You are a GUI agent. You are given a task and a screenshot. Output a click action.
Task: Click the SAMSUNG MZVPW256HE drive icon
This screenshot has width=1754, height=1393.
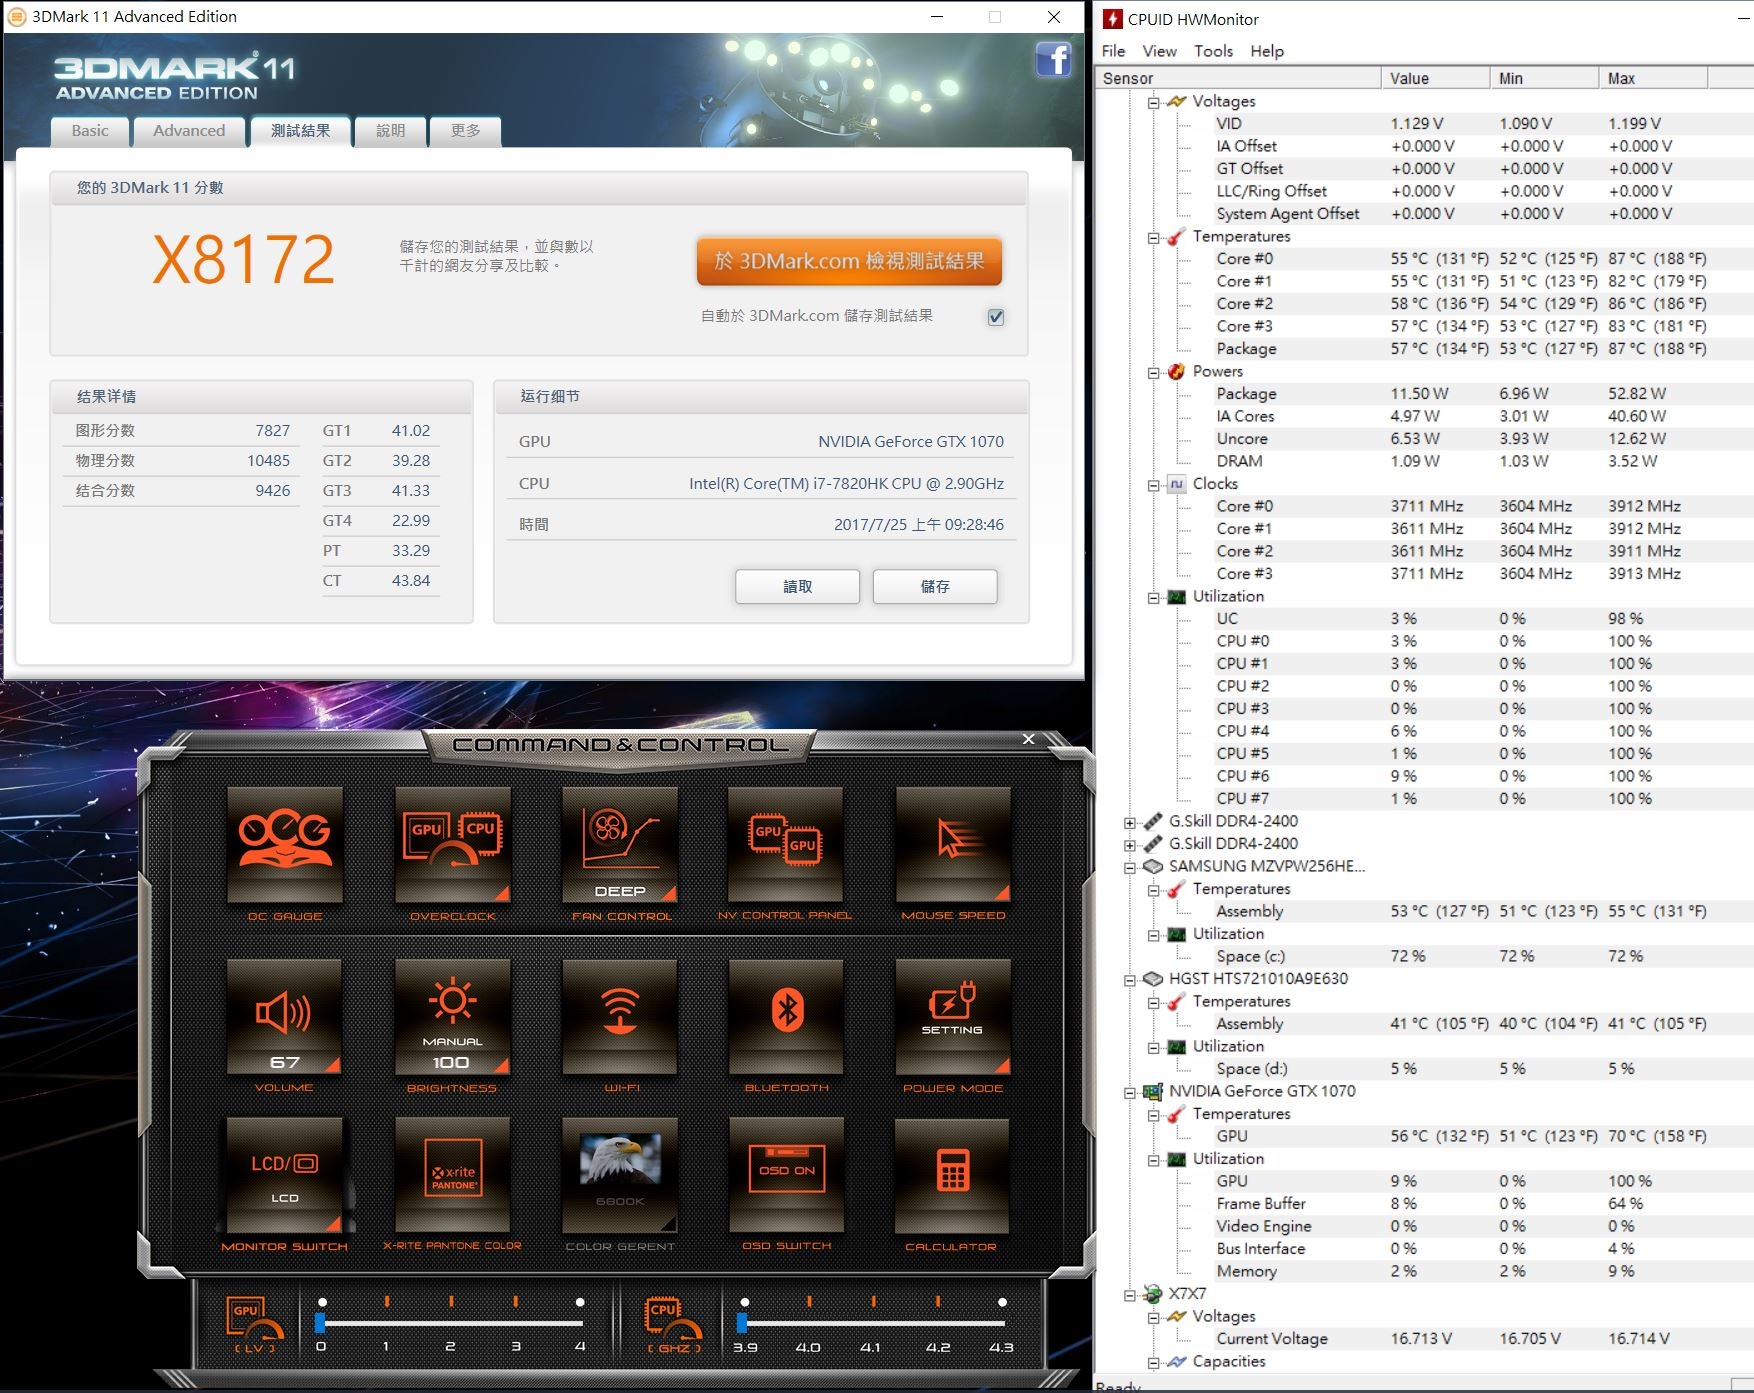click(x=1153, y=866)
